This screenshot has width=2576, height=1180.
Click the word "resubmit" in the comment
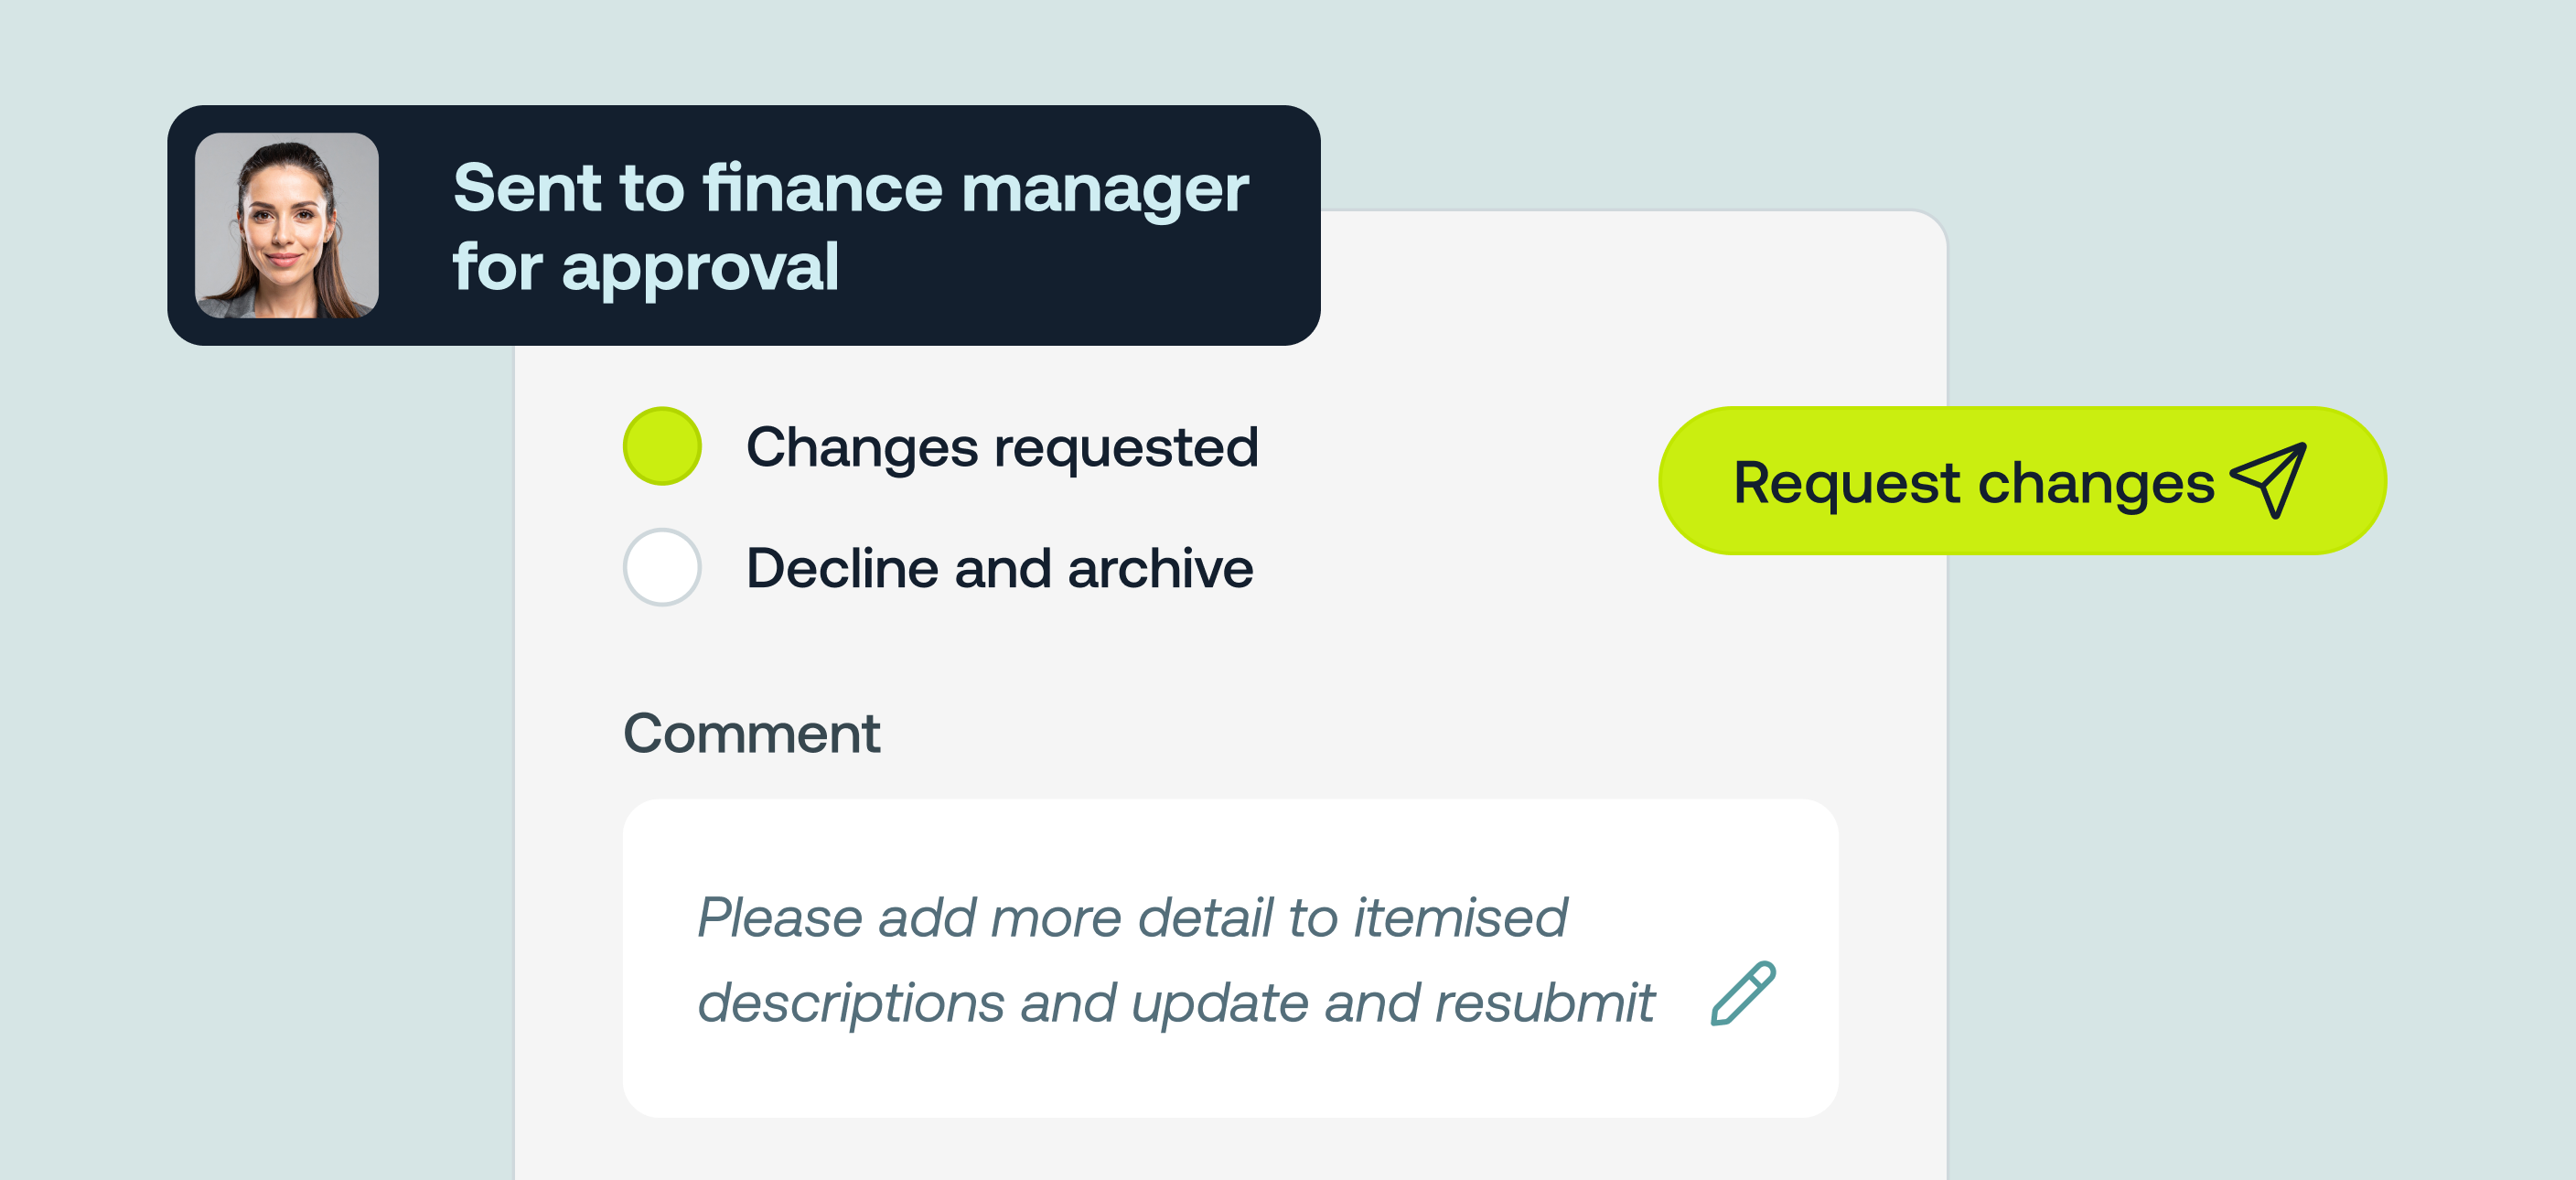(1544, 1002)
